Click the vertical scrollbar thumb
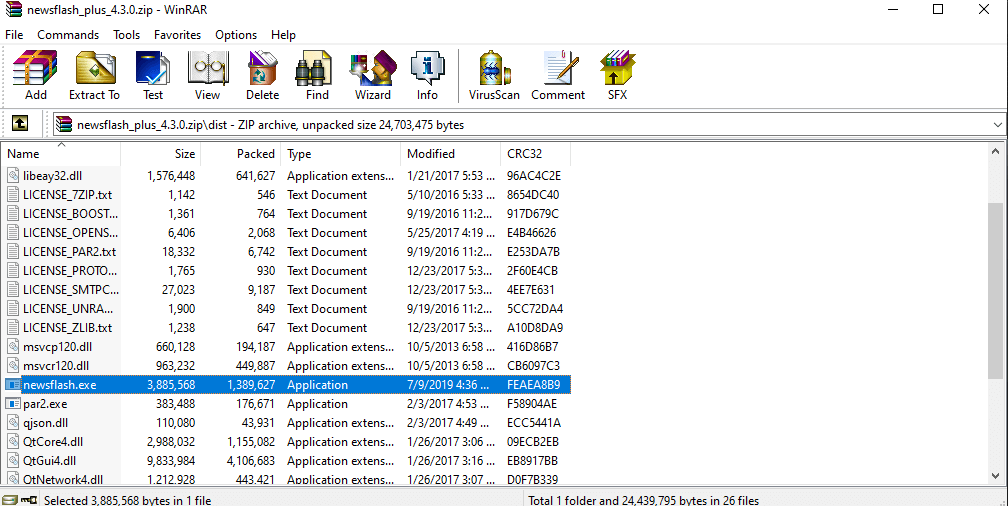Image resolution: width=1008 pixels, height=506 pixels. pos(995,291)
